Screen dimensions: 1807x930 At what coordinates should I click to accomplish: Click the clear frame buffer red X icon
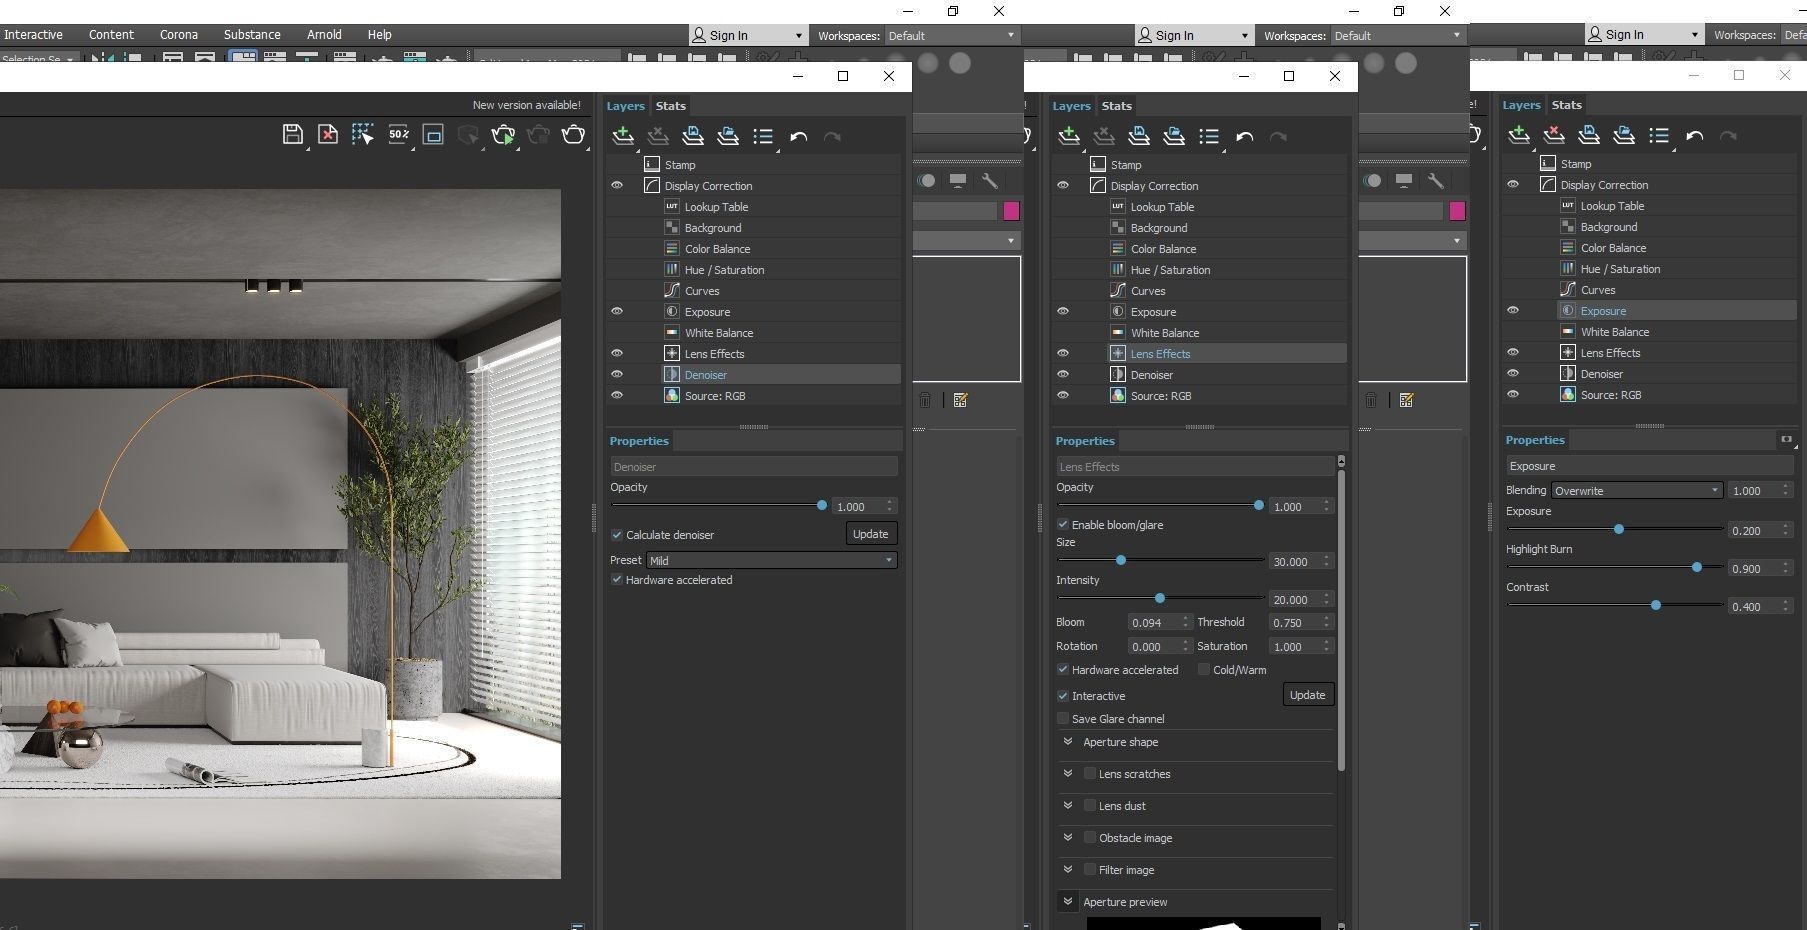pos(327,135)
